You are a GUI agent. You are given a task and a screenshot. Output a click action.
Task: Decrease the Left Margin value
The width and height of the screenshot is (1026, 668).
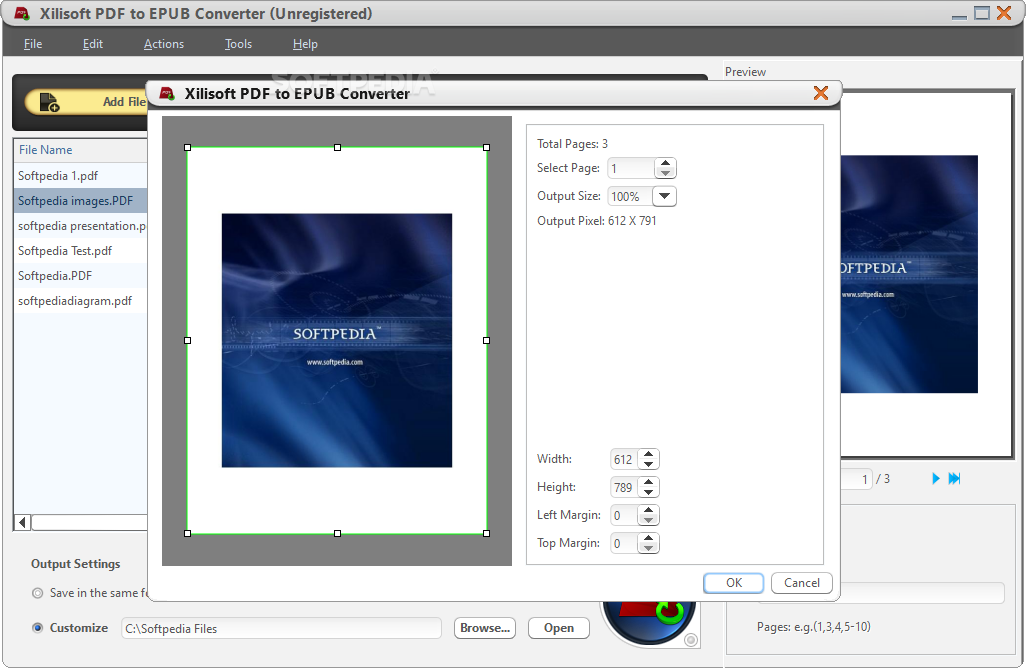tap(648, 520)
